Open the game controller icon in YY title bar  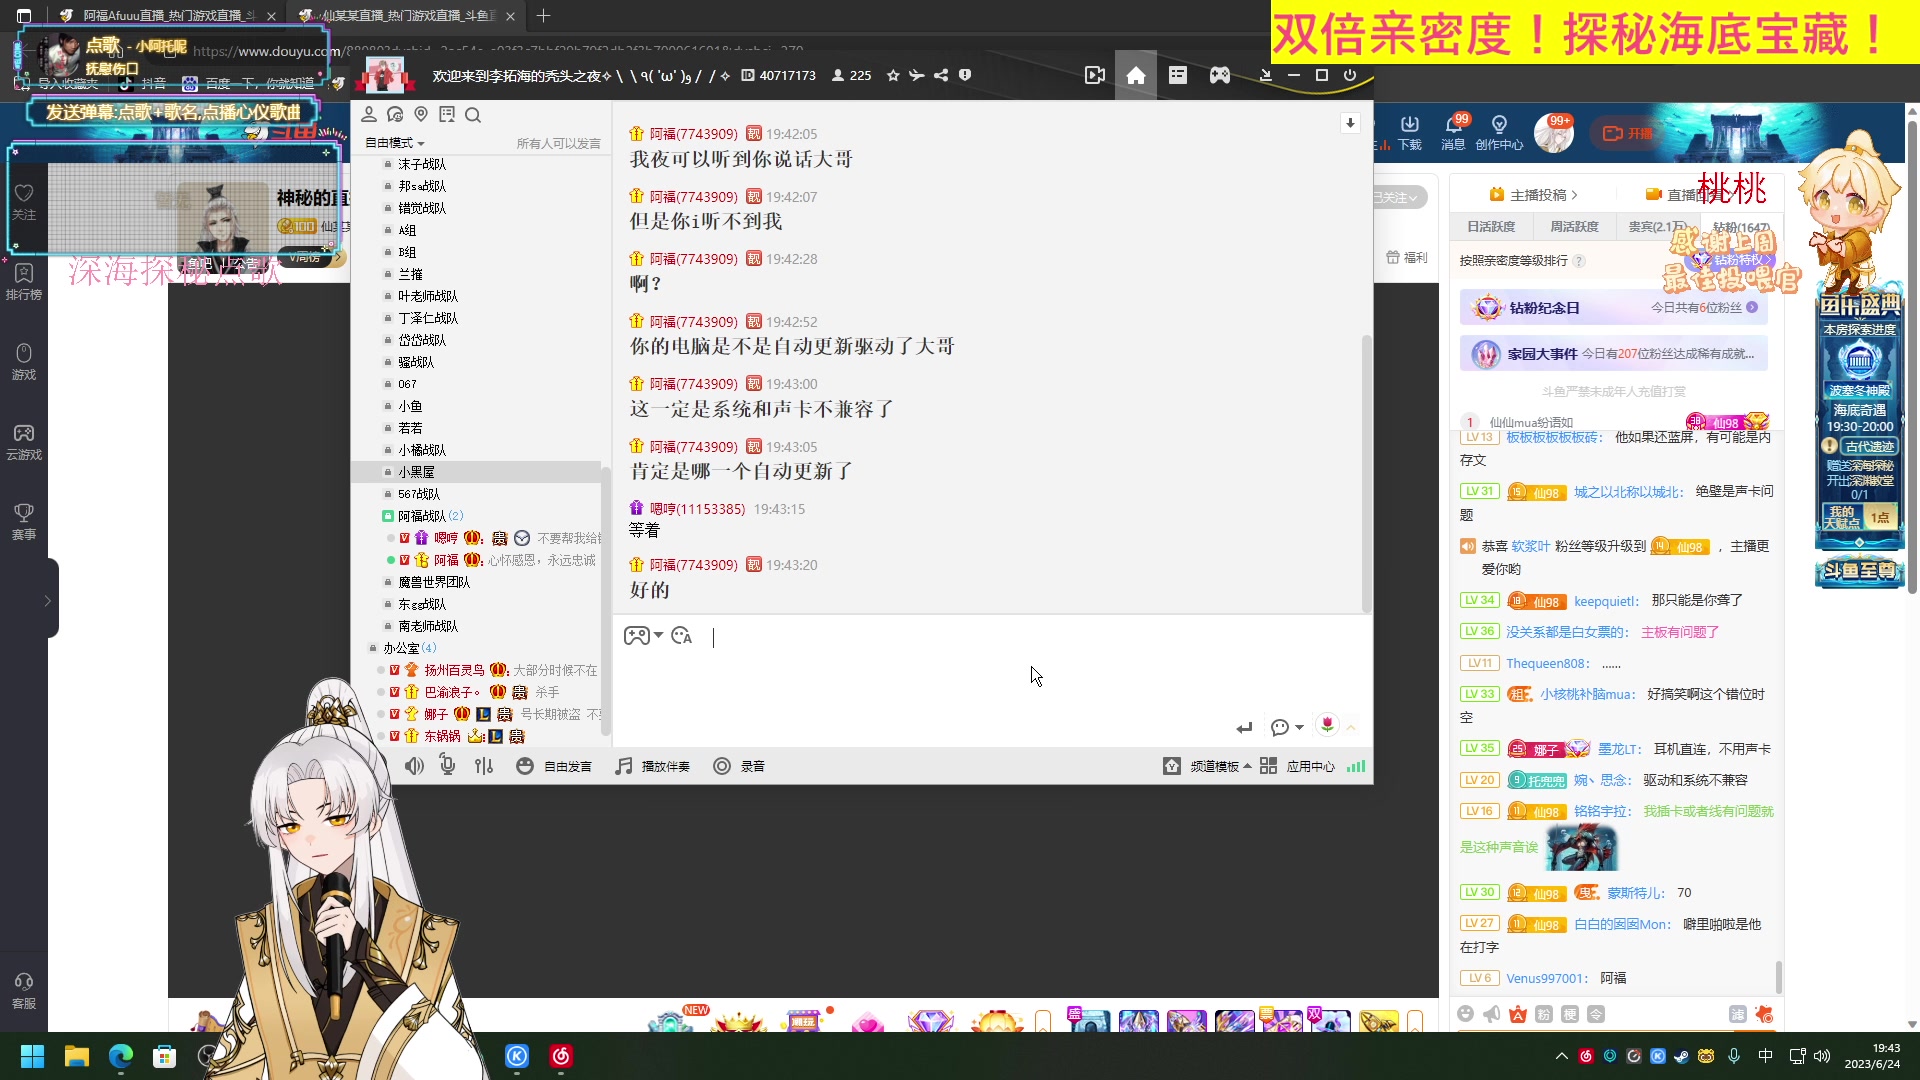pos(1220,75)
